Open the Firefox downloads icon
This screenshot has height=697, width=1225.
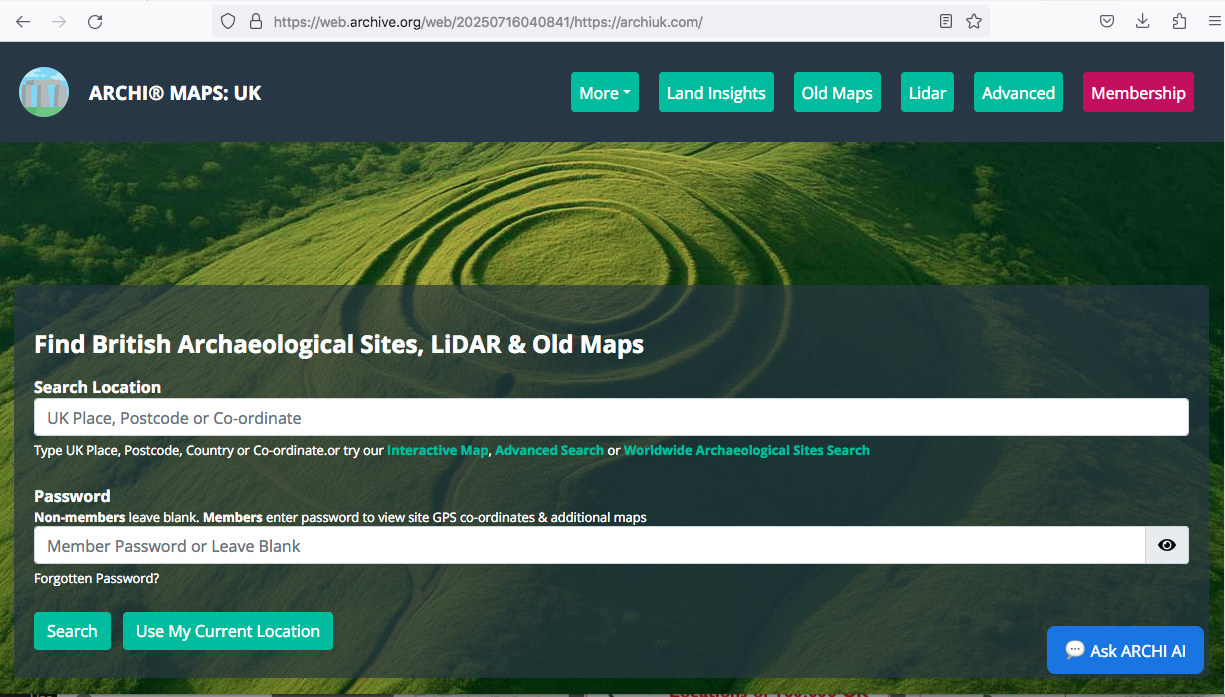click(1143, 21)
